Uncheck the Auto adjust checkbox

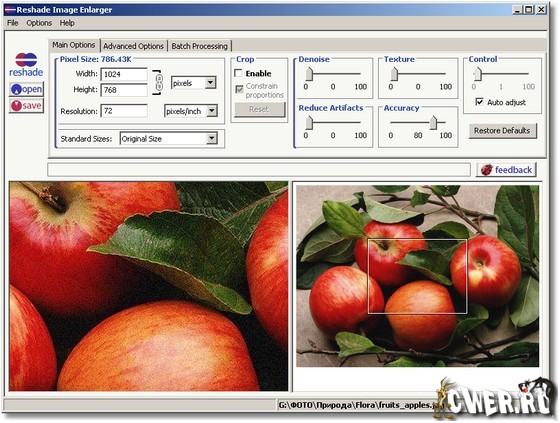click(x=480, y=102)
